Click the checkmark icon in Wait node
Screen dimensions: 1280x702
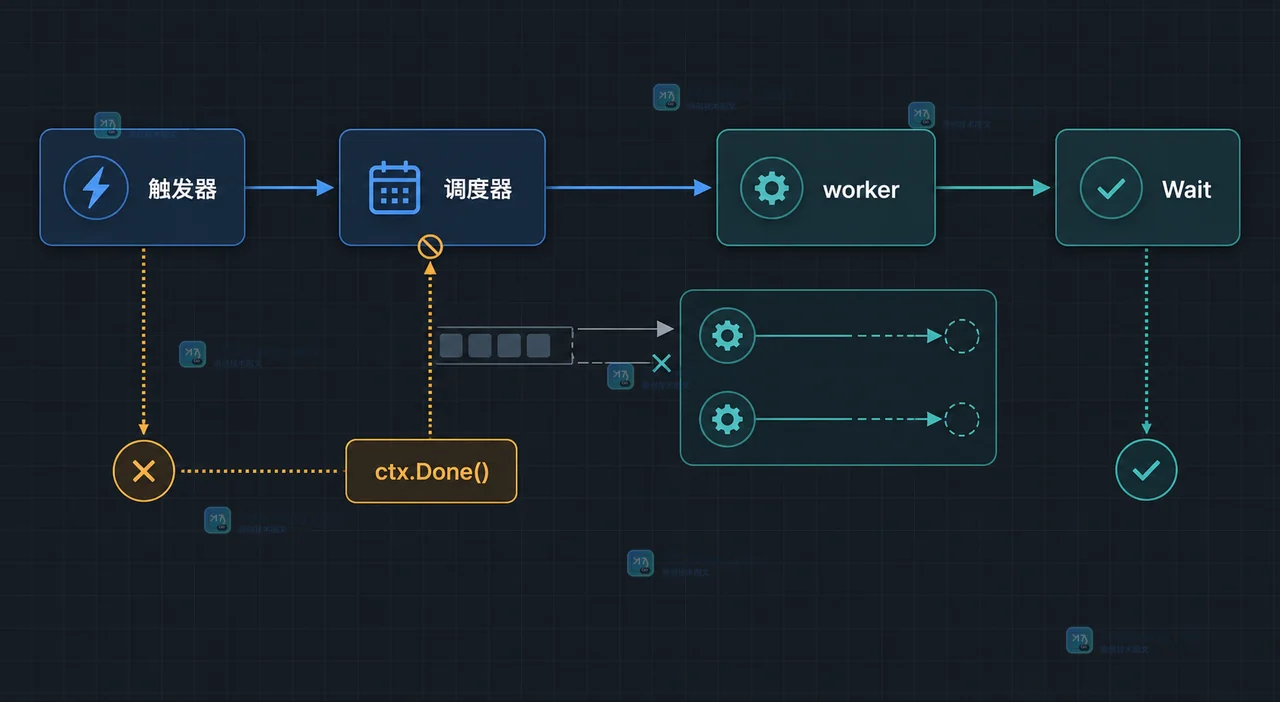(x=1111, y=188)
